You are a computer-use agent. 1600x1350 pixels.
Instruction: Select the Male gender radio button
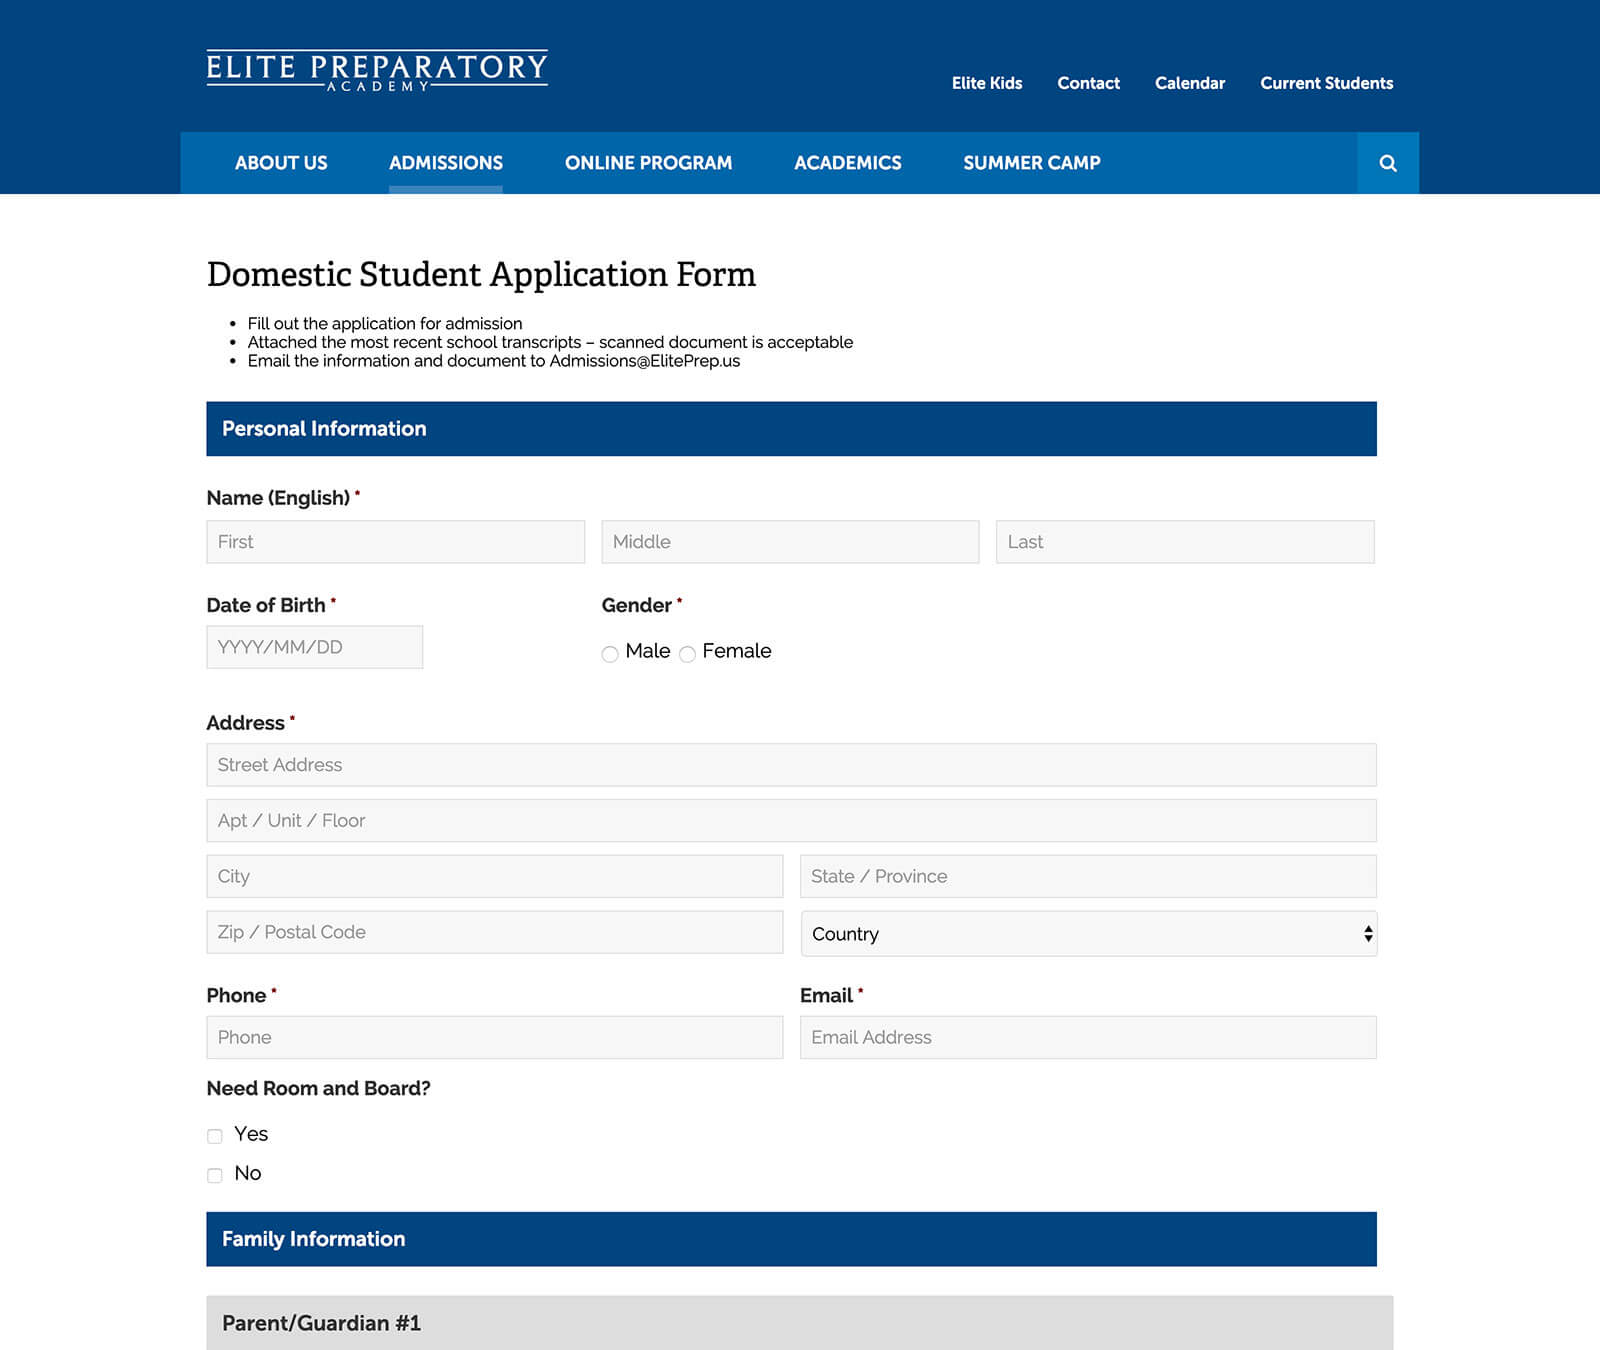[610, 654]
